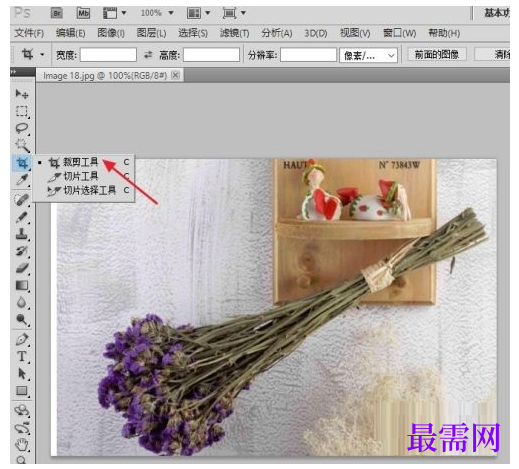
Task: Select the Hand tool
Action: 22,444
